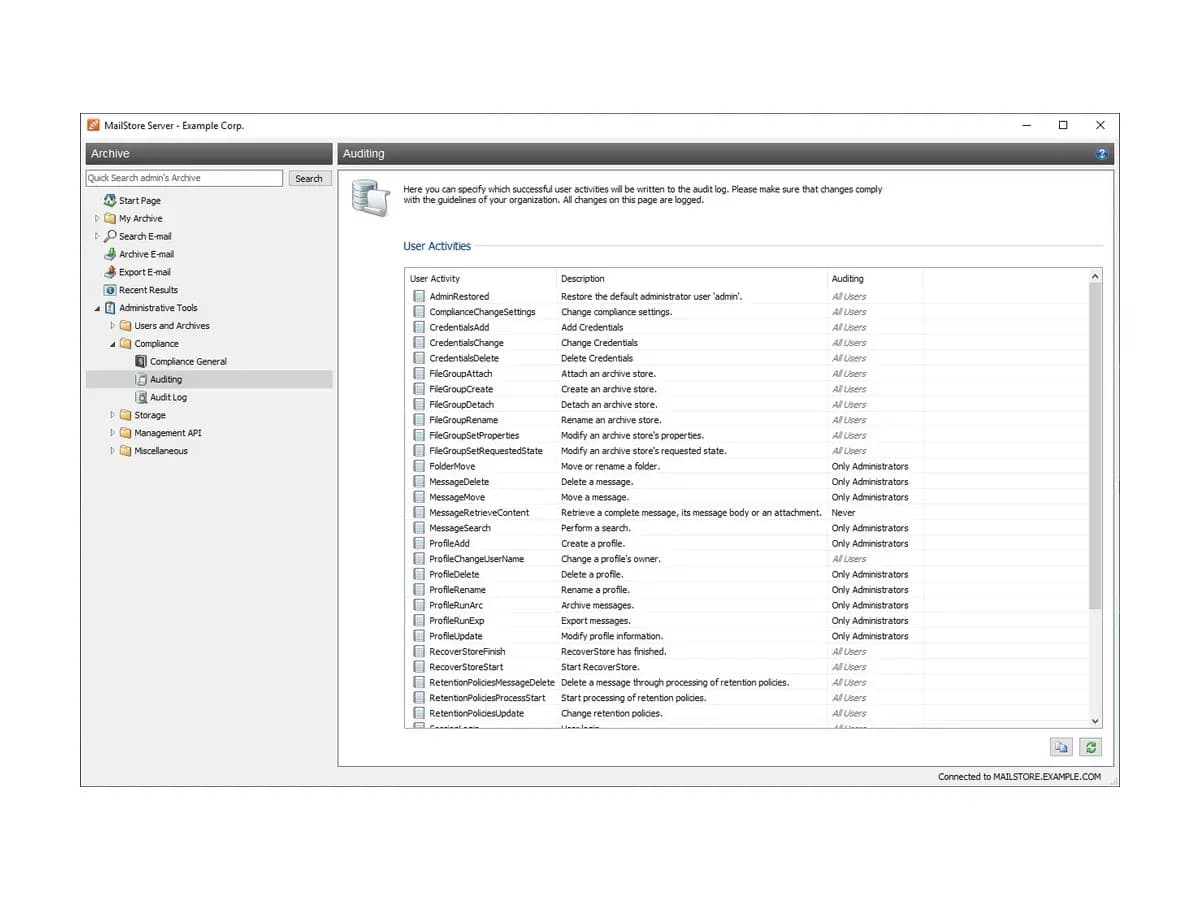The height and width of the screenshot is (900, 1200).
Task: Select the MessageRetrieveContent activity row
Action: coord(747,513)
